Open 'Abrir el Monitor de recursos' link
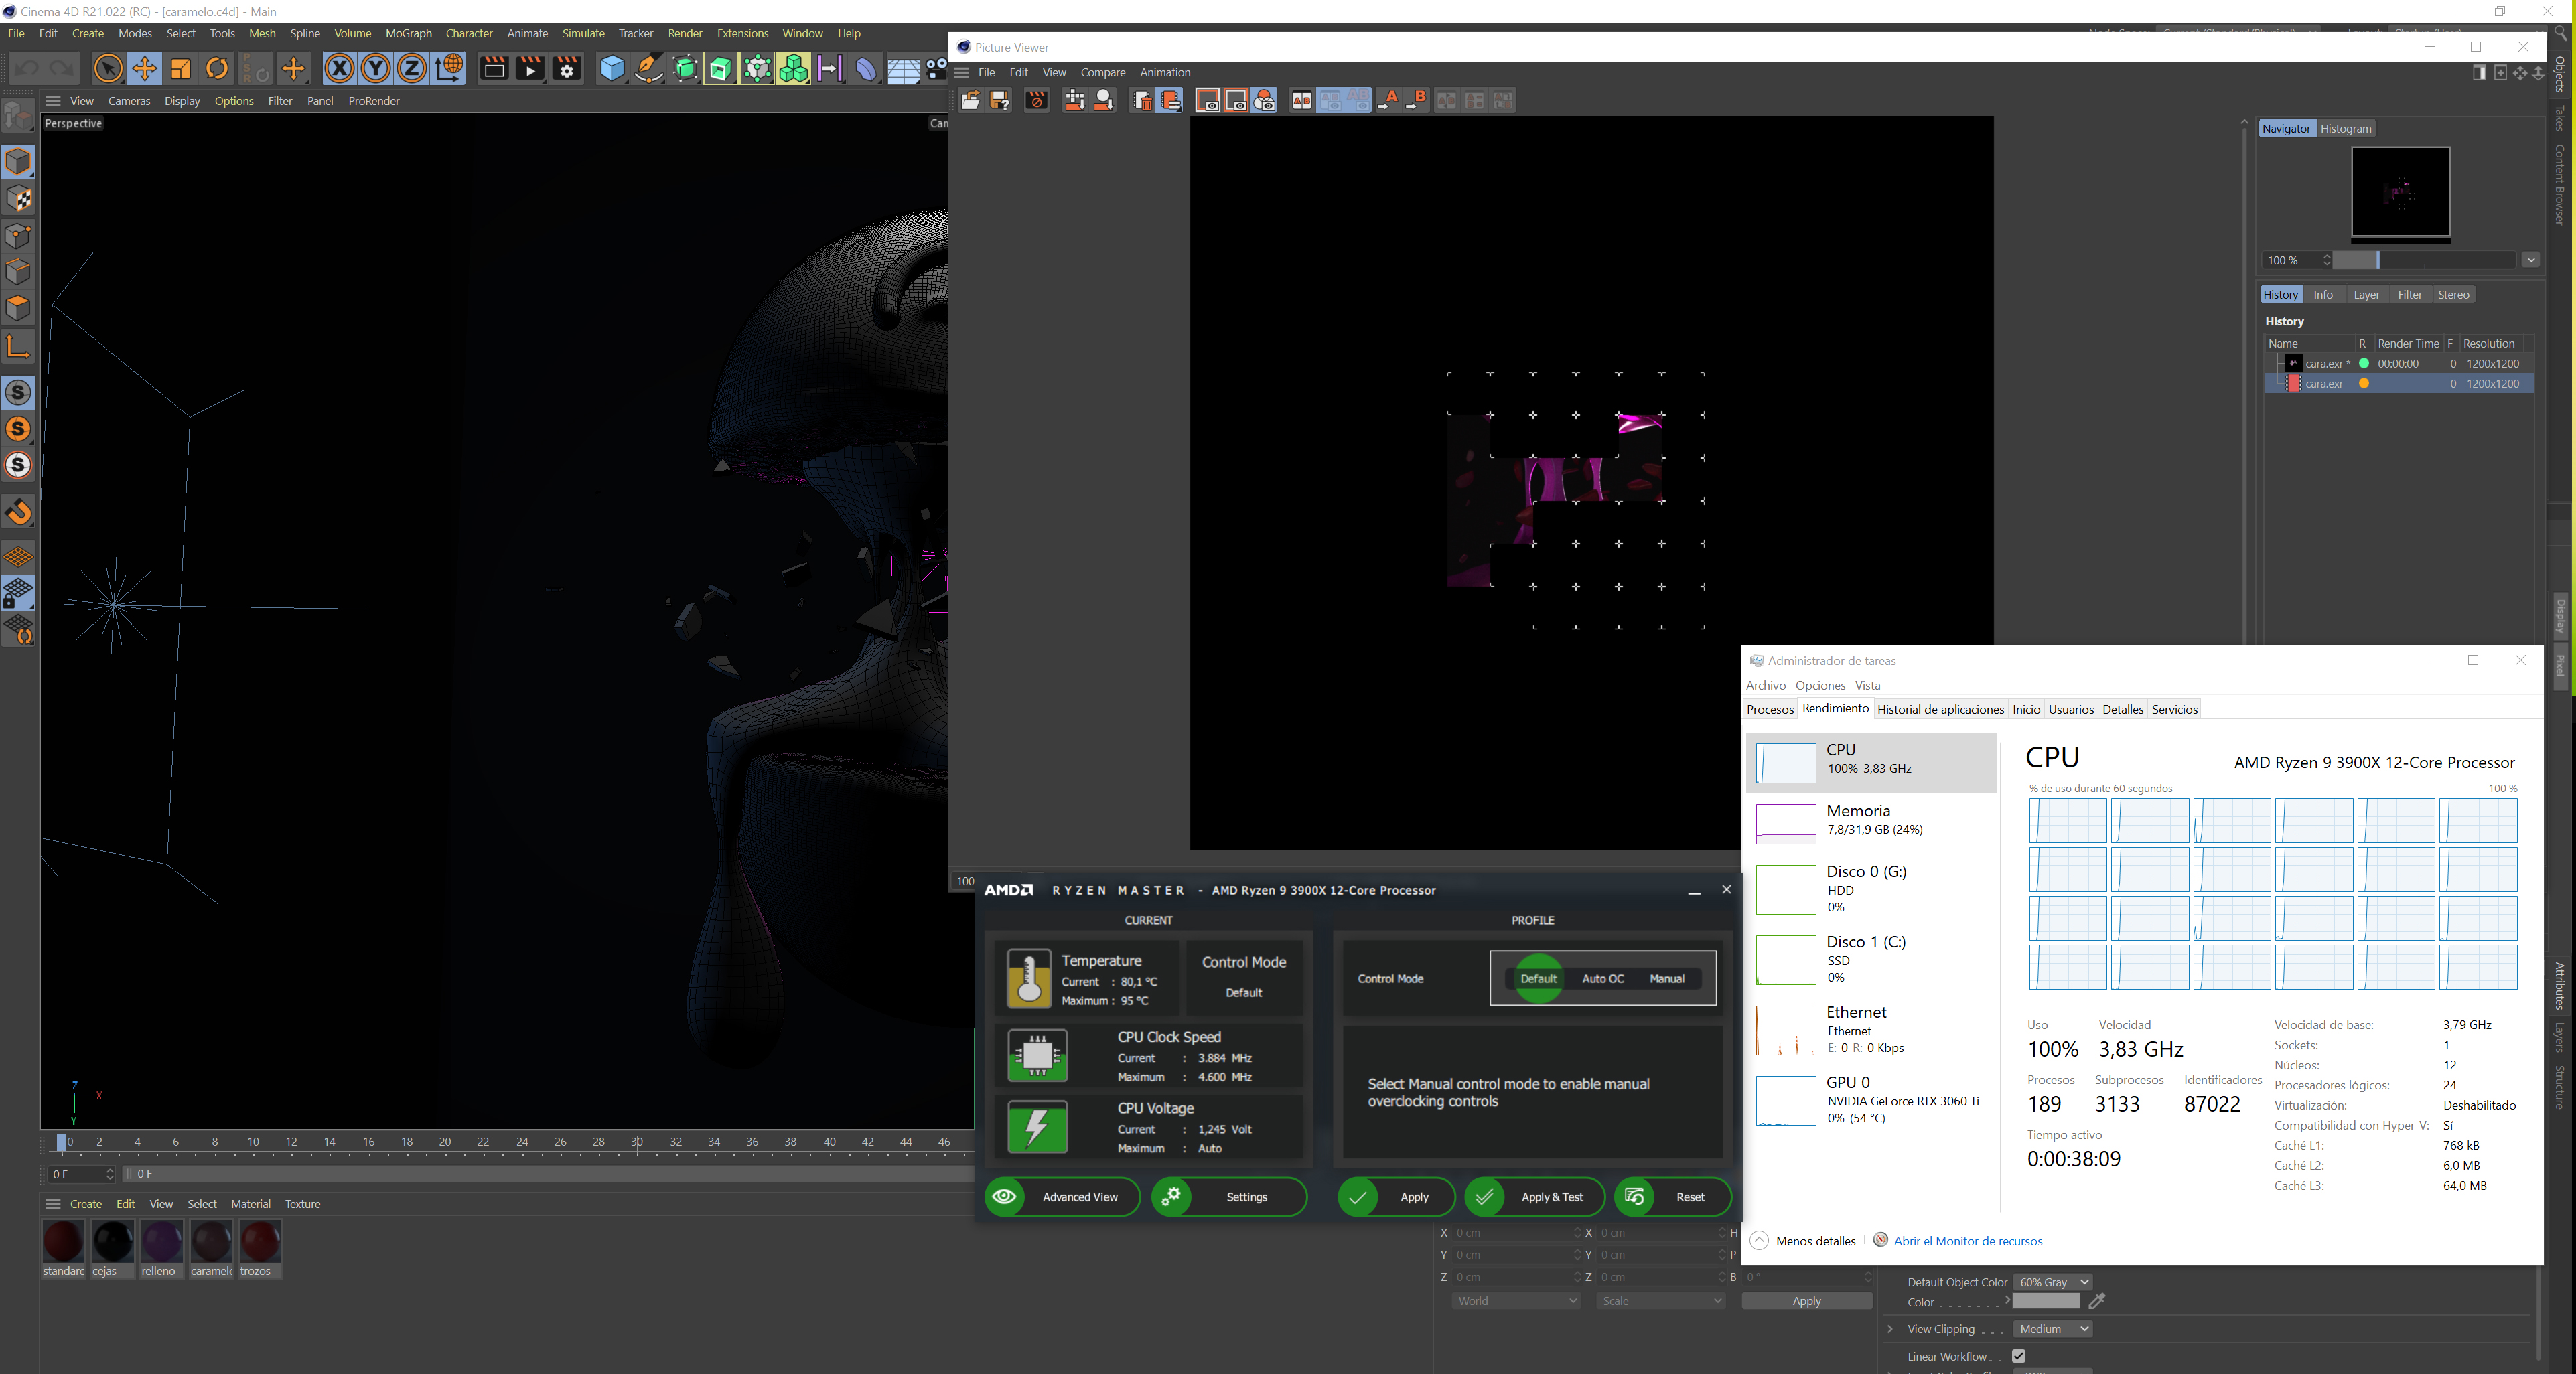Image resolution: width=2576 pixels, height=1374 pixels. point(1967,1241)
